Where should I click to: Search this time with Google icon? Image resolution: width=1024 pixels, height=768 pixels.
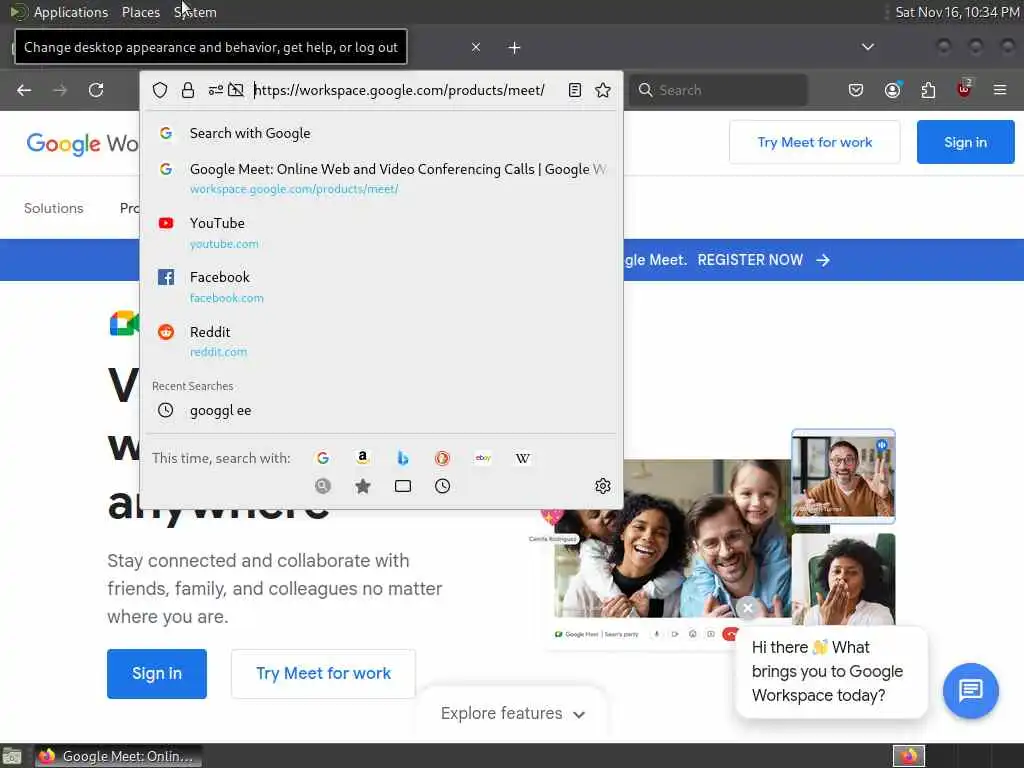[323, 458]
